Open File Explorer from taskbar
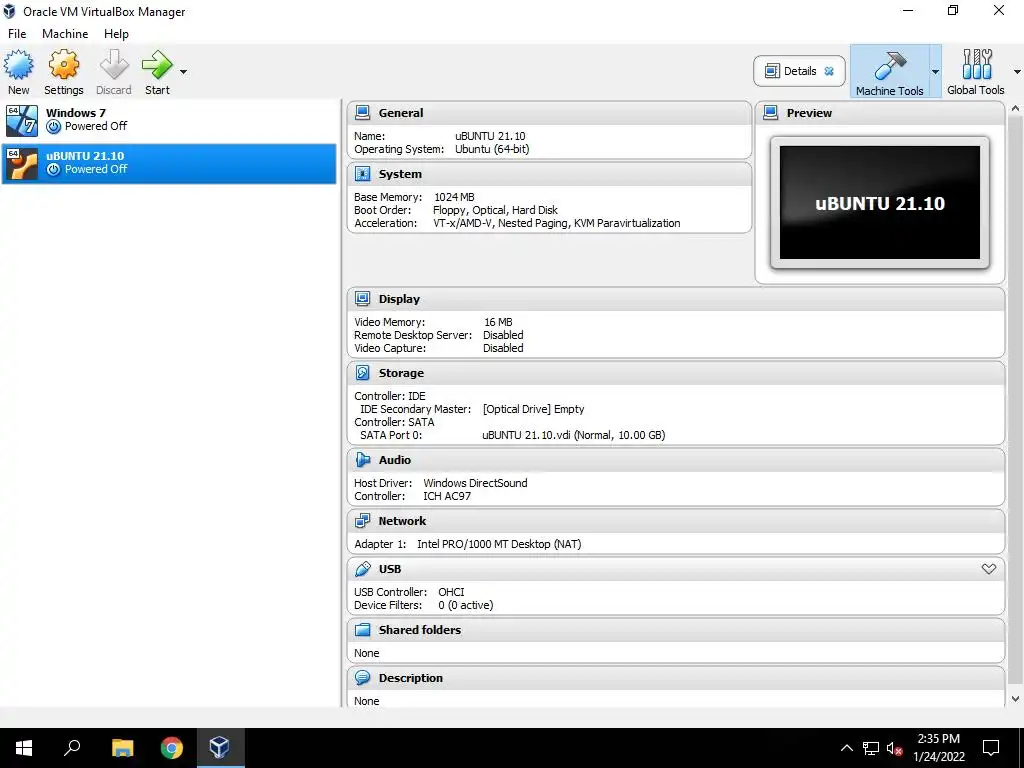 [122, 748]
